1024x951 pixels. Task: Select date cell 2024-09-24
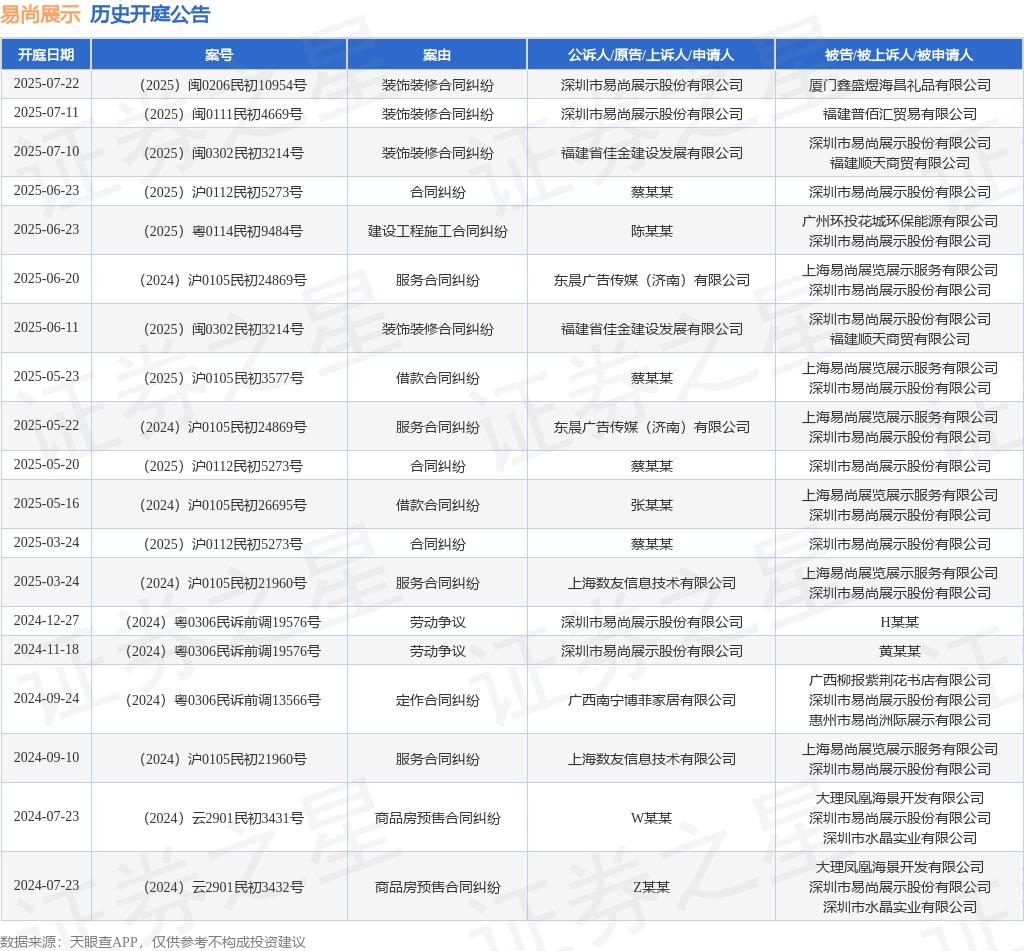pyautogui.click(x=46, y=698)
